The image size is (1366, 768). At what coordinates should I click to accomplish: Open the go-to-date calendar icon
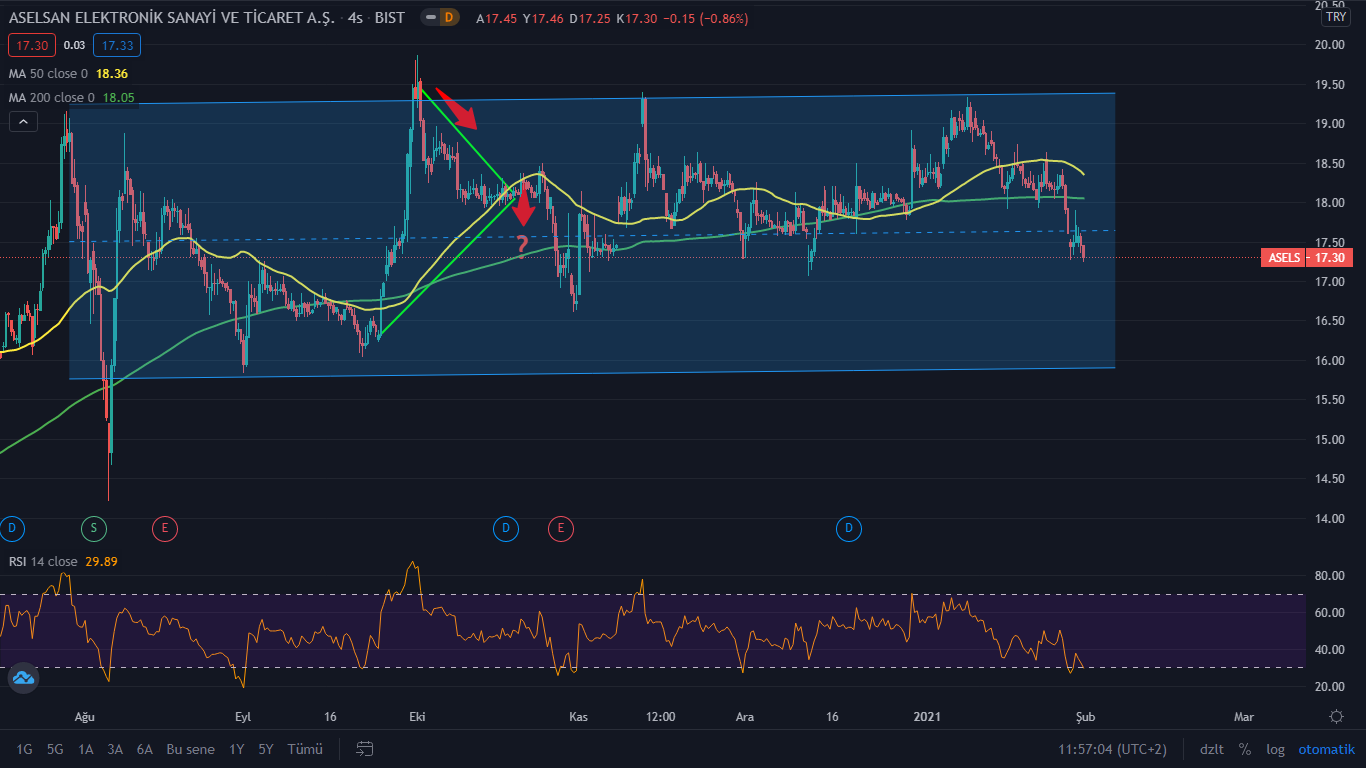tap(365, 749)
